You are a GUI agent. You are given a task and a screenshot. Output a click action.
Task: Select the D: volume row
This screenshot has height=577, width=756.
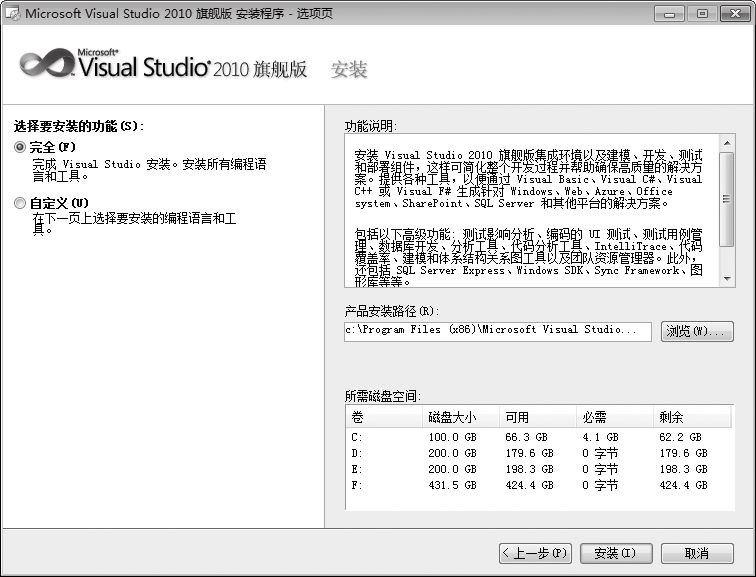pyautogui.click(x=539, y=453)
